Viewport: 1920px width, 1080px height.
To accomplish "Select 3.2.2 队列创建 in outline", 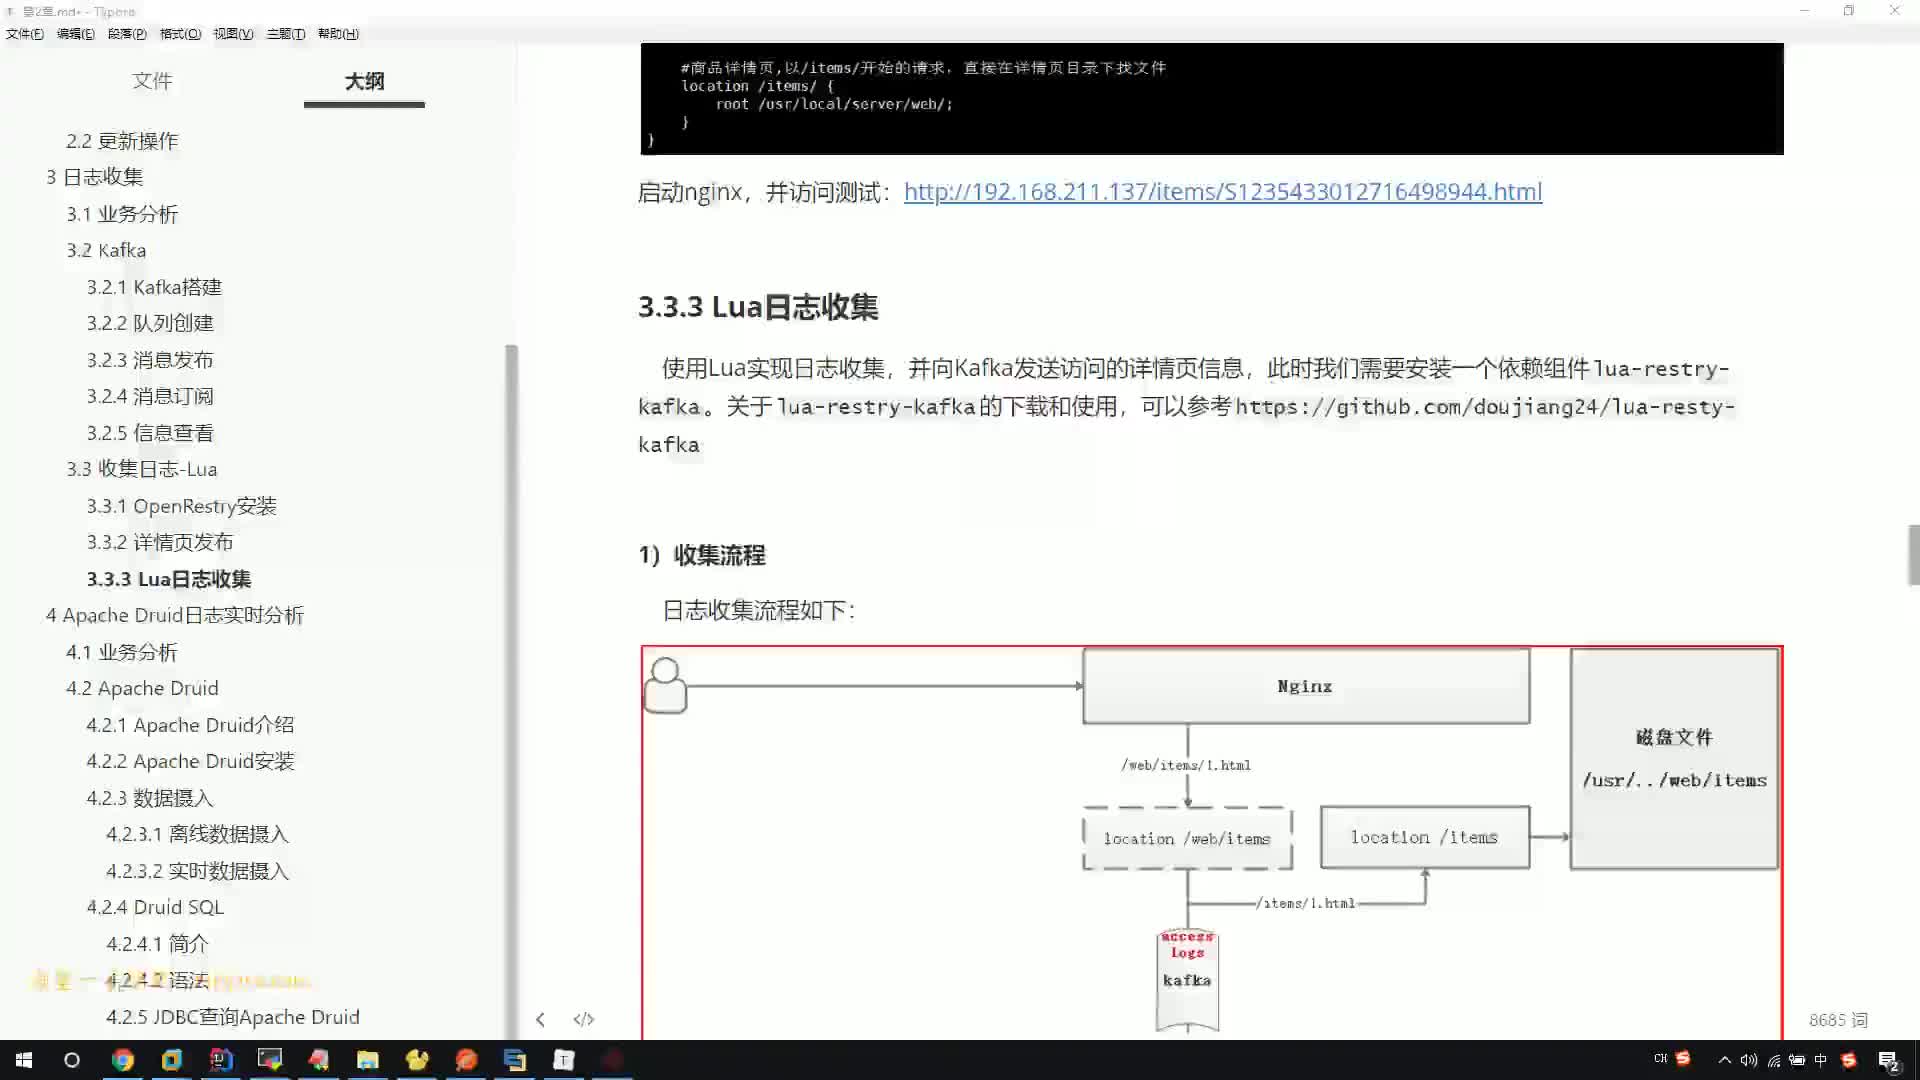I will pos(150,323).
